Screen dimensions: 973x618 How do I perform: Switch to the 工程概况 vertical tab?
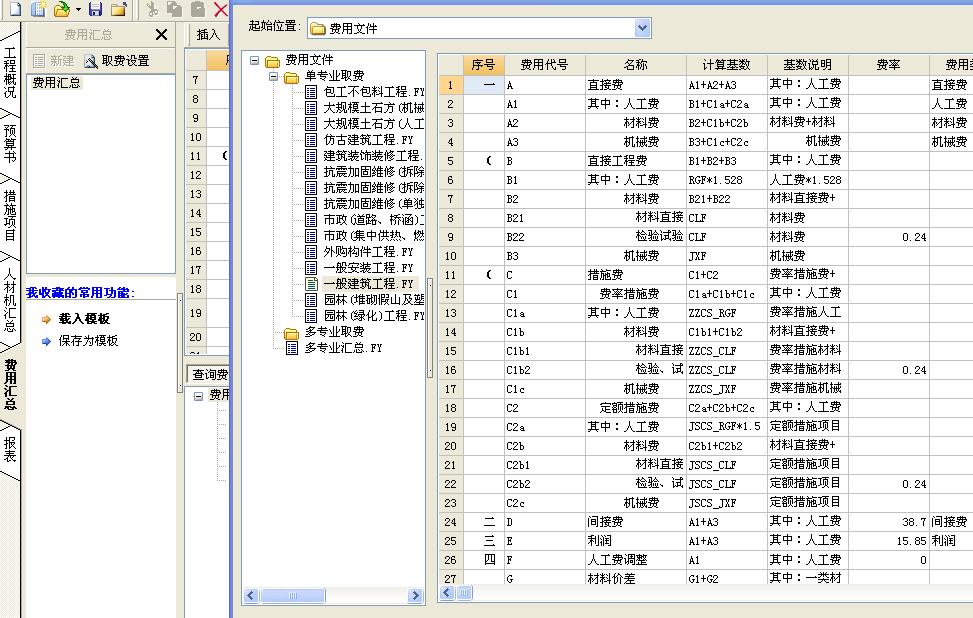point(10,72)
